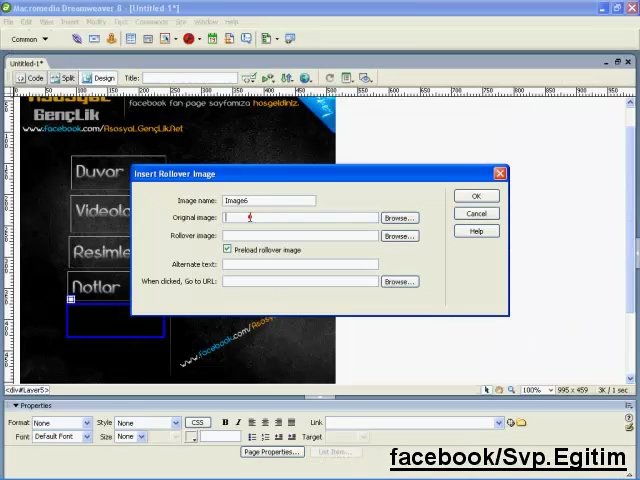Click the Check Browser Errors toolbar icon
This screenshot has height=480, width=640.
tap(249, 78)
